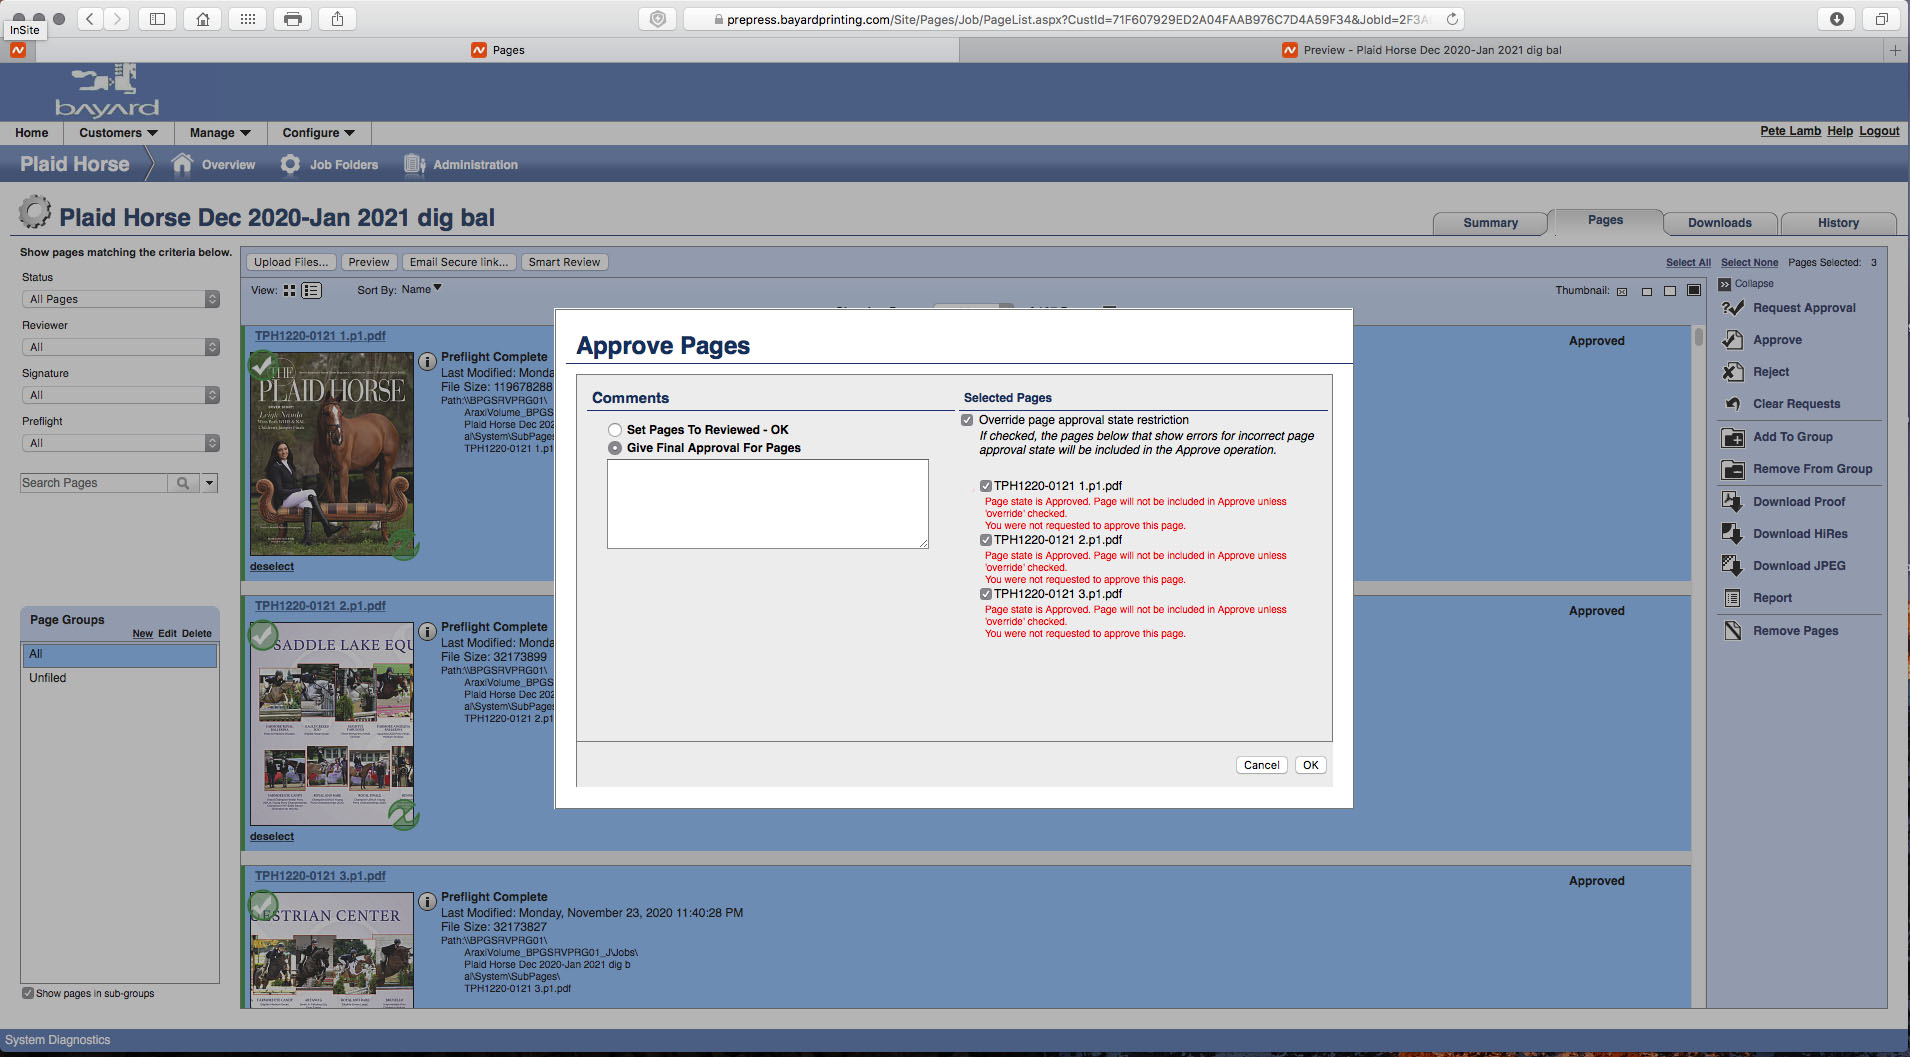The image size is (1910, 1057).
Task: Click the Download JPEG icon
Action: pyautogui.click(x=1732, y=566)
